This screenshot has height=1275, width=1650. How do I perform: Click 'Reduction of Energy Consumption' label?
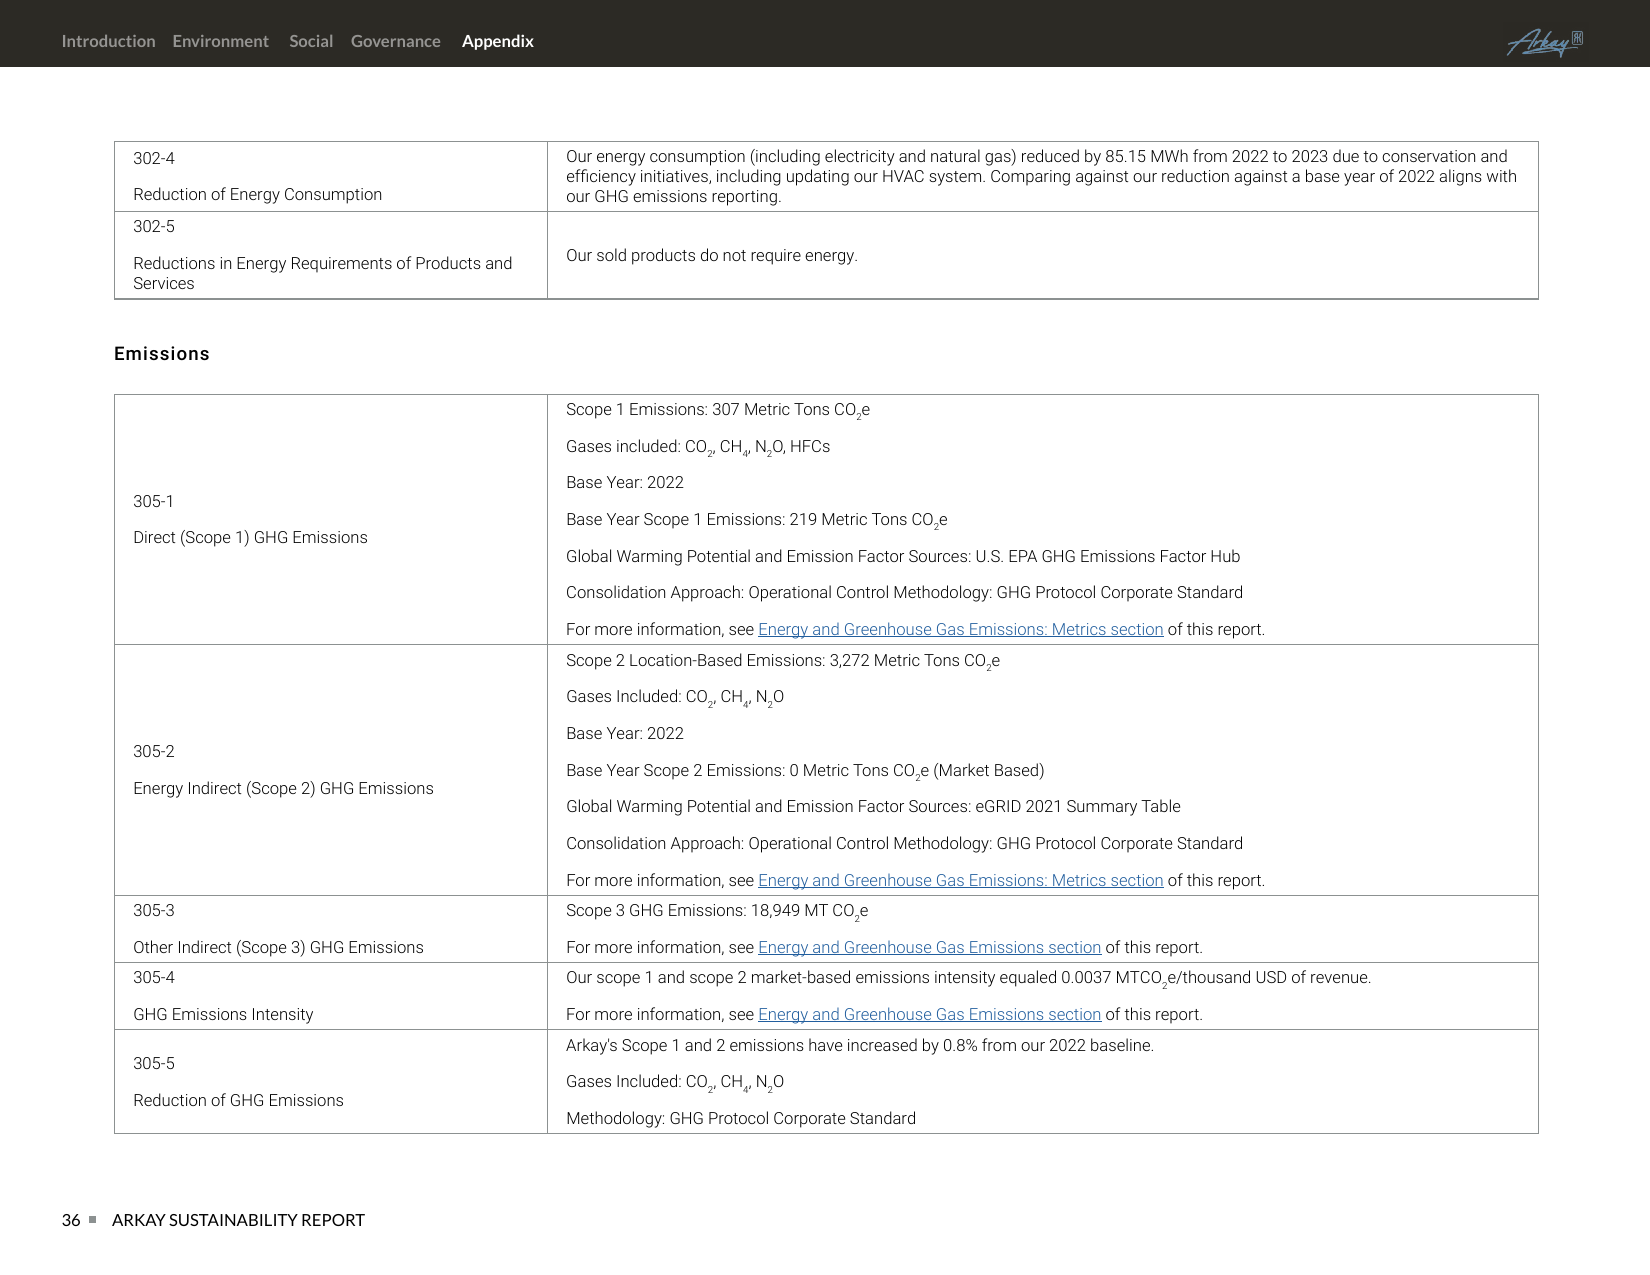(x=257, y=194)
